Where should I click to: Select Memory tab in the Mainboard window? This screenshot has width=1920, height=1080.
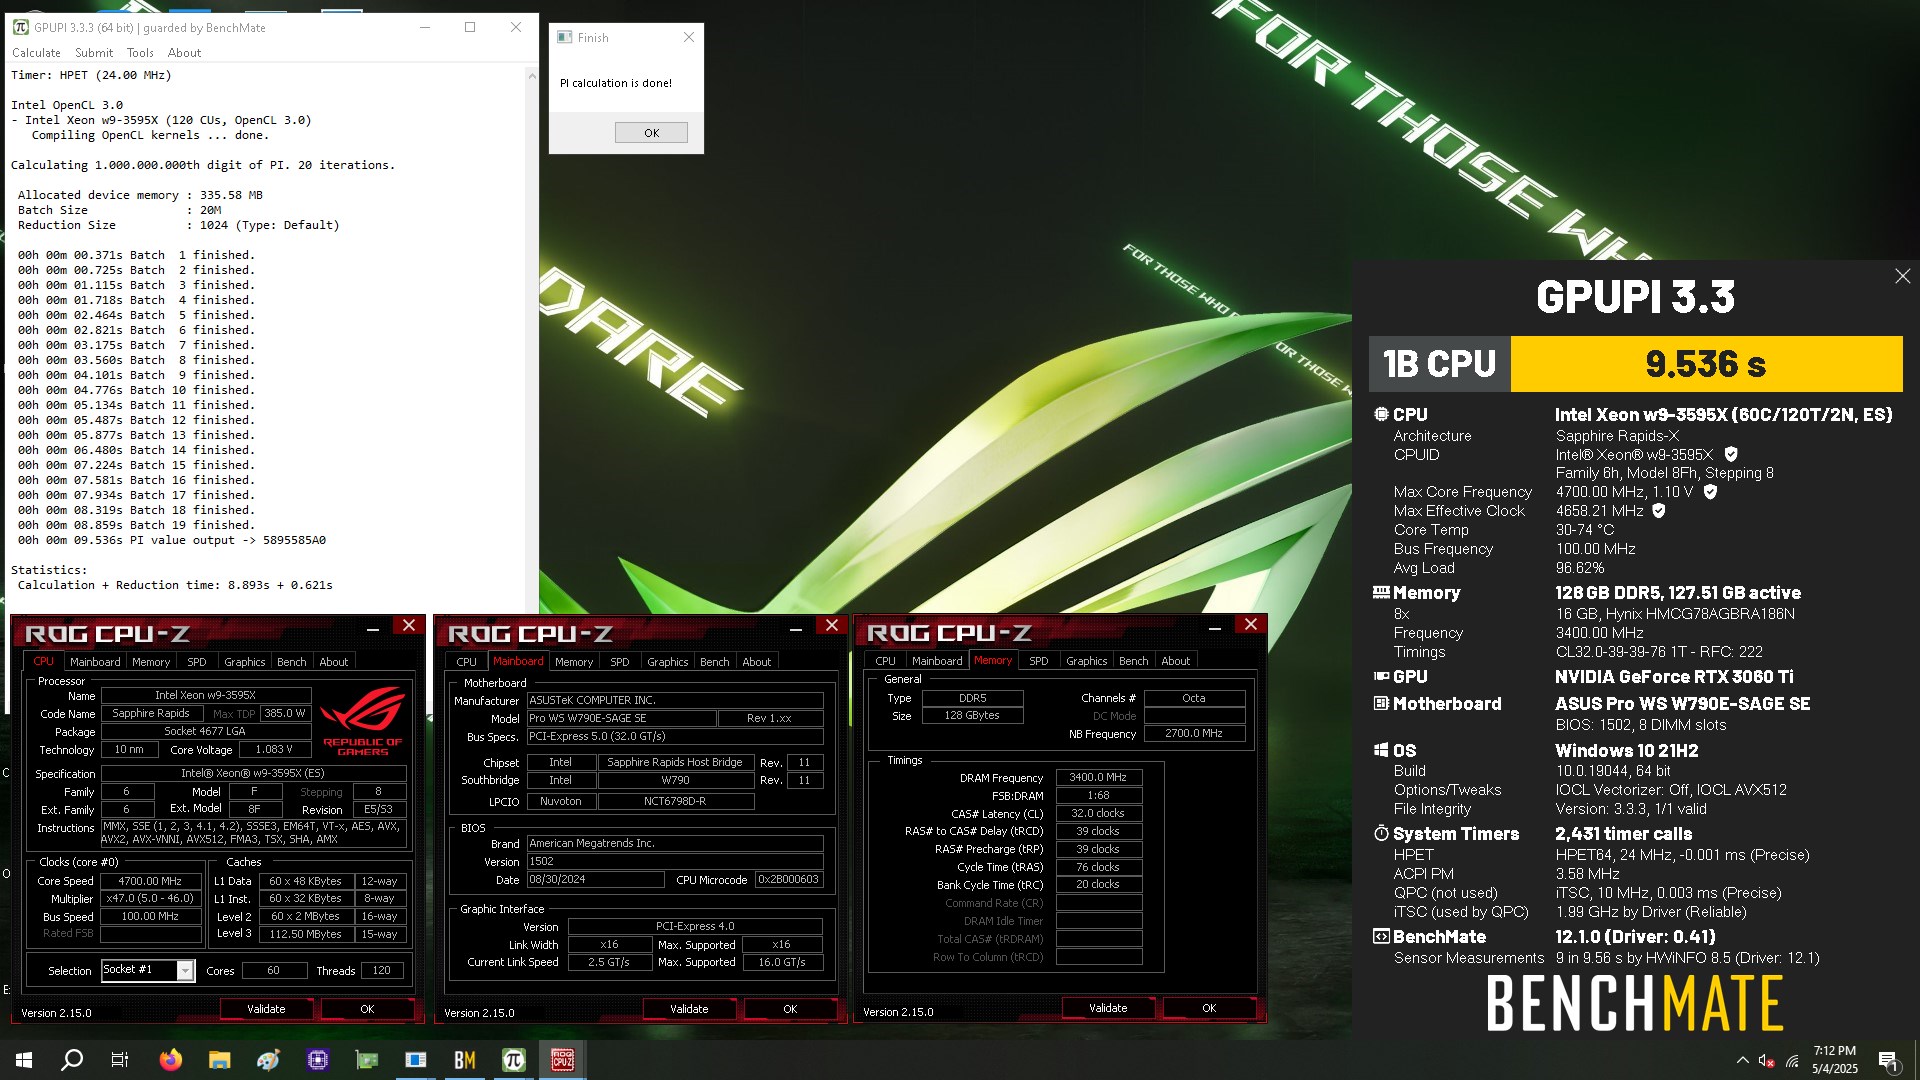click(574, 662)
